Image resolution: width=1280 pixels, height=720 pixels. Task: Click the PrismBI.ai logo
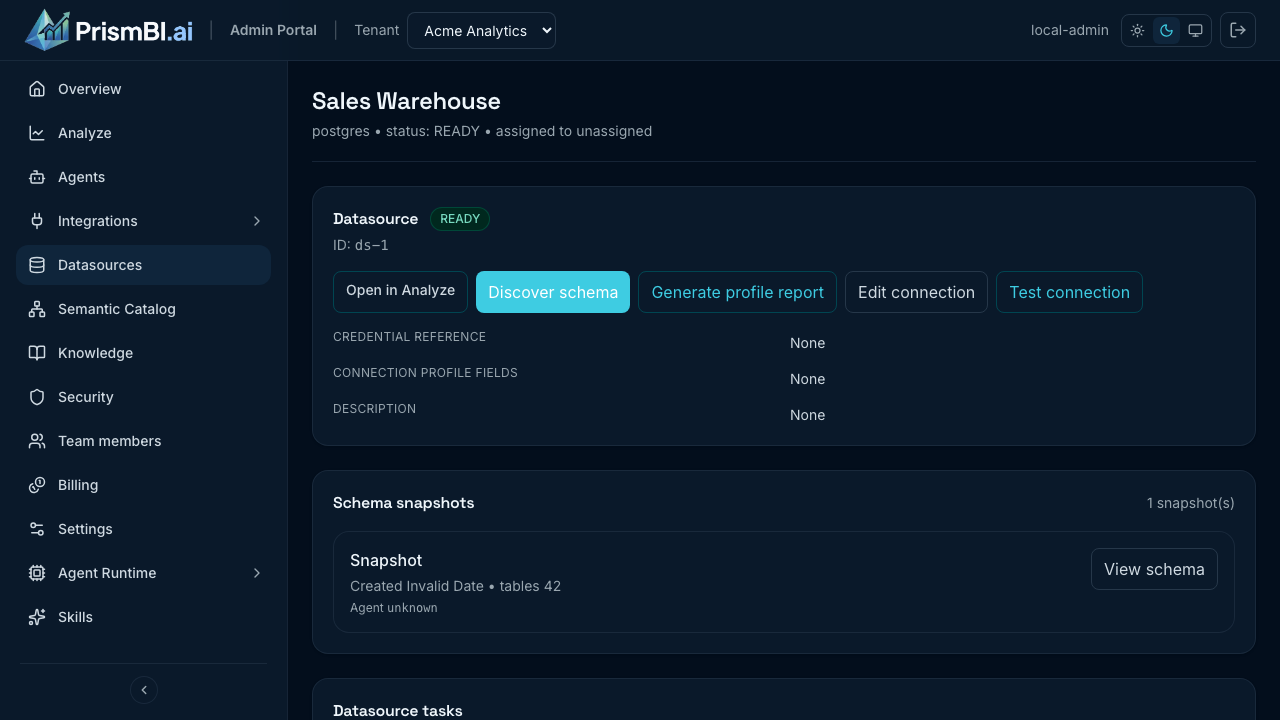tap(109, 30)
